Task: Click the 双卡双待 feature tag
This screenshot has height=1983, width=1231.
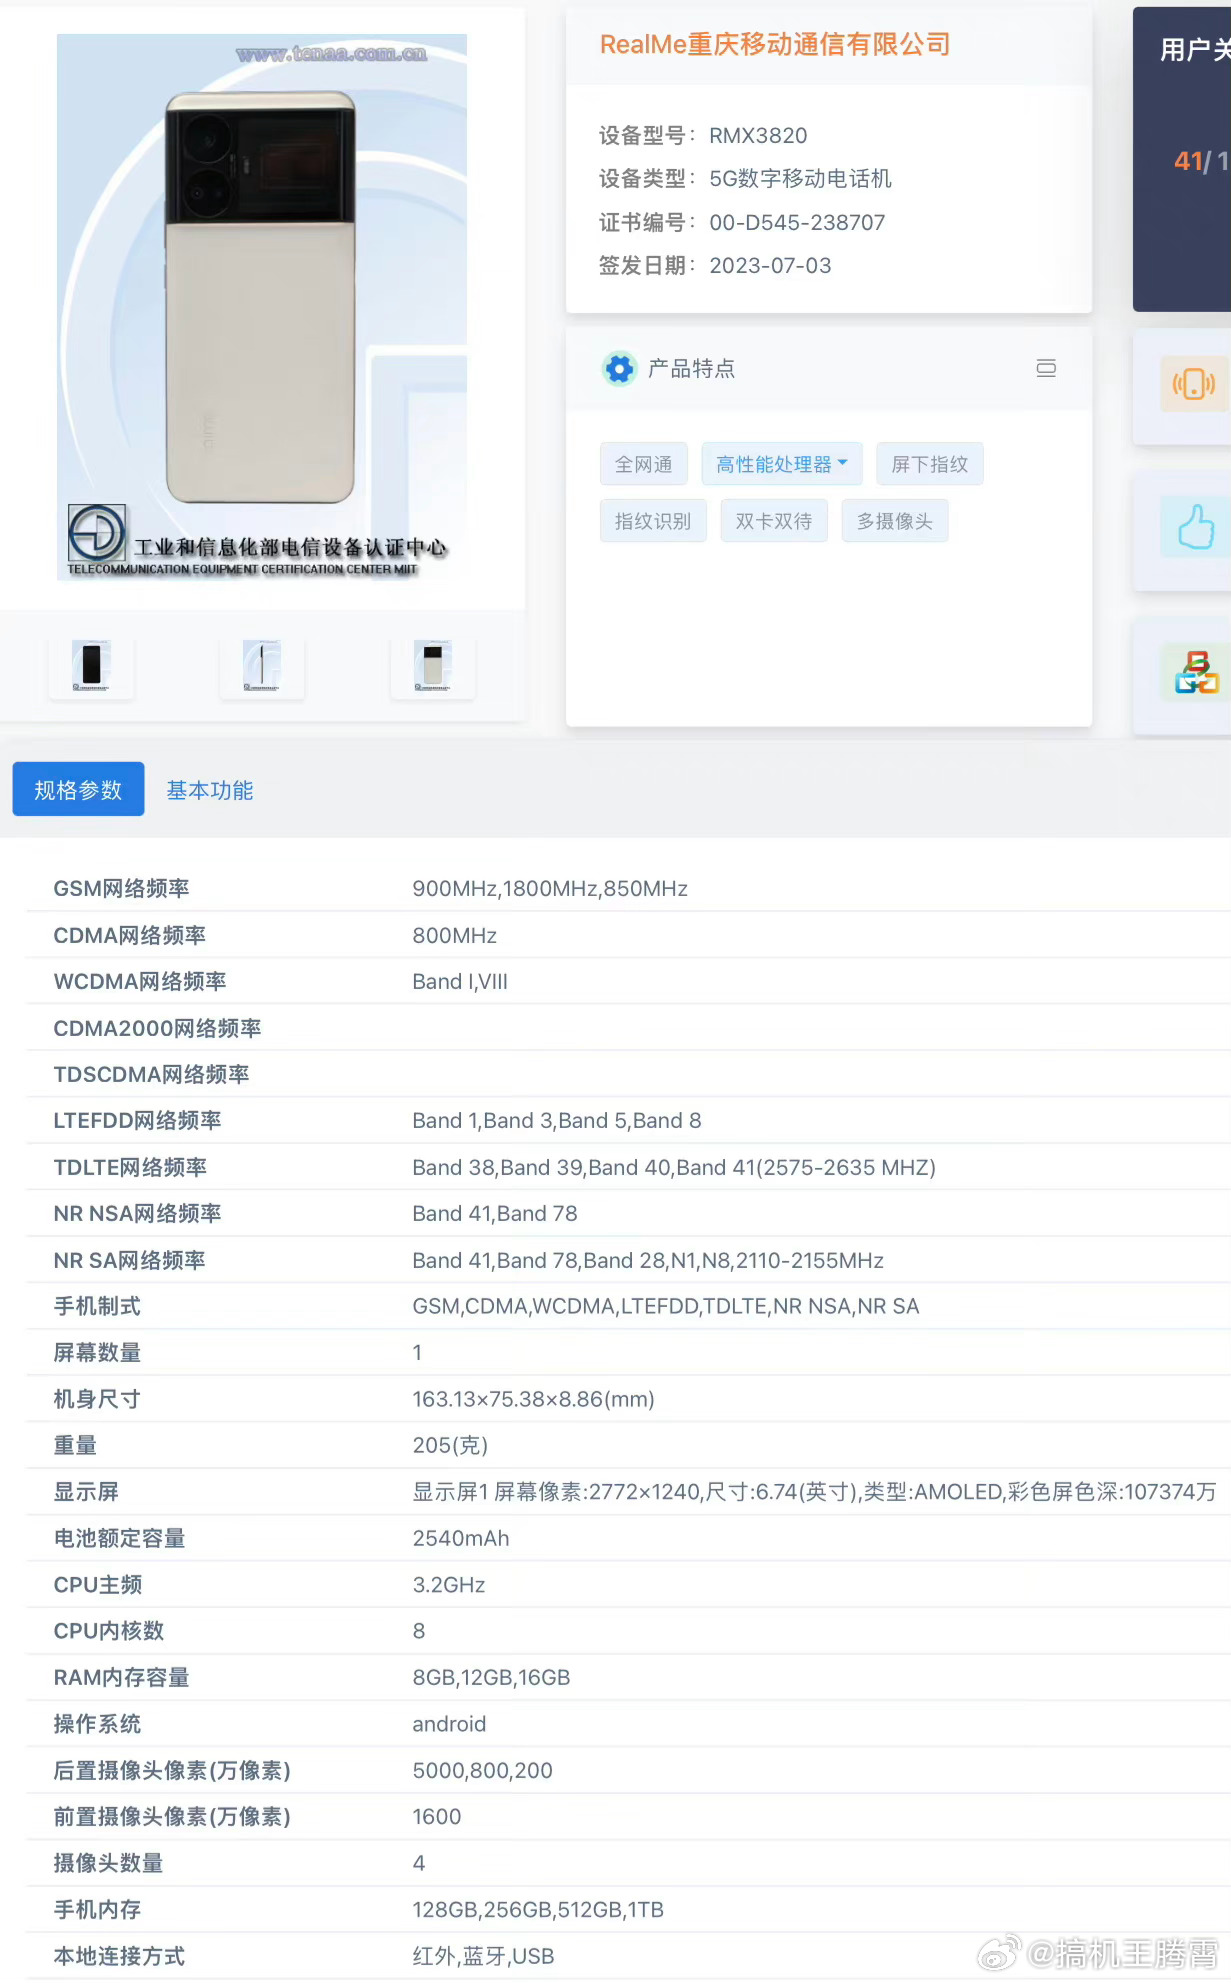Action: pos(773,521)
